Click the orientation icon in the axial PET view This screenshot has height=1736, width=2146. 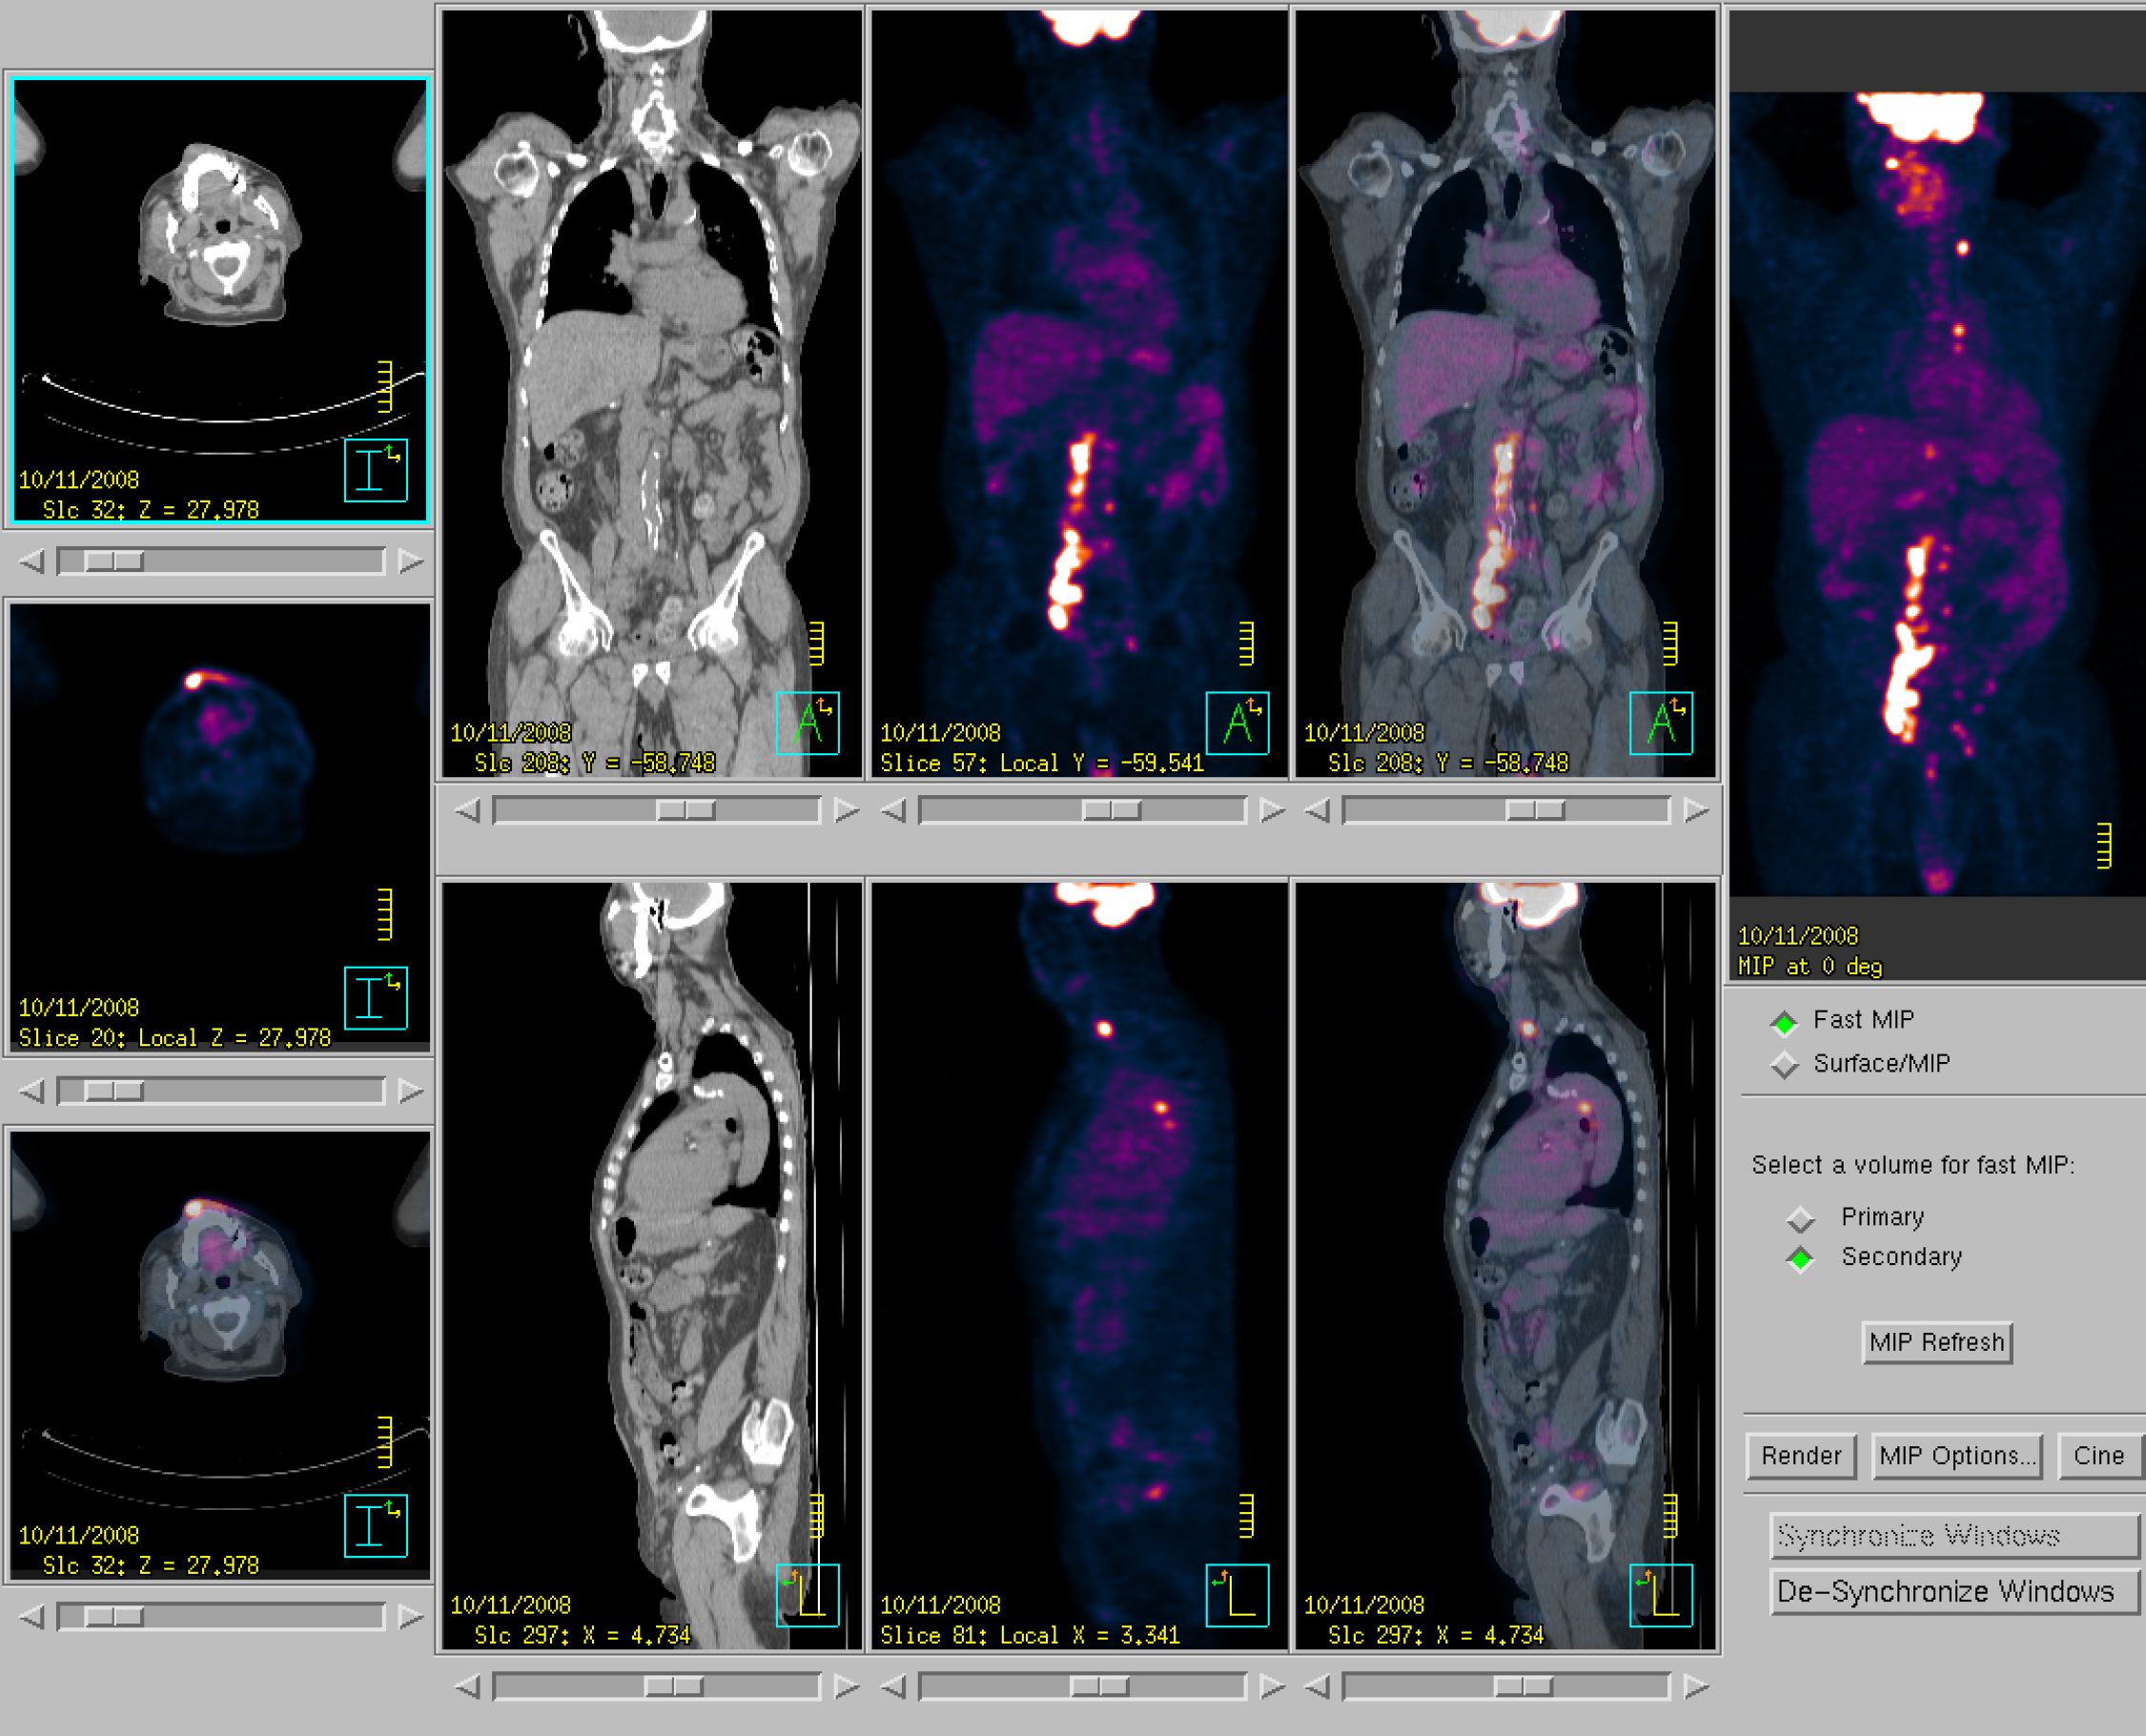coord(375,997)
